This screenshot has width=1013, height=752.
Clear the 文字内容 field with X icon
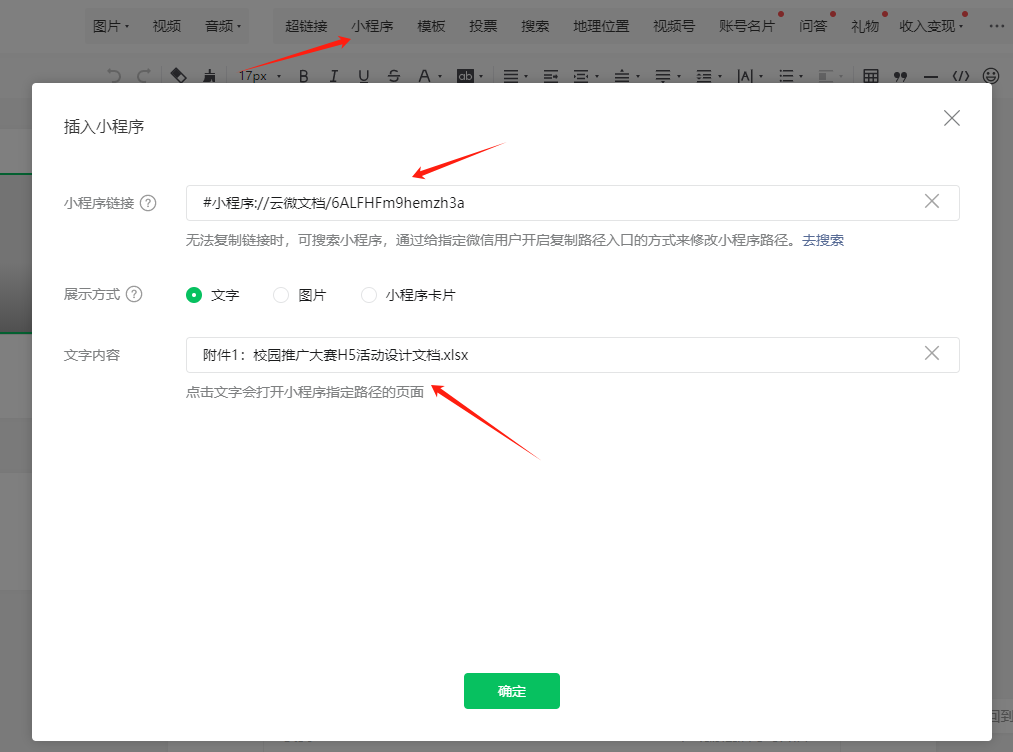[x=932, y=354]
